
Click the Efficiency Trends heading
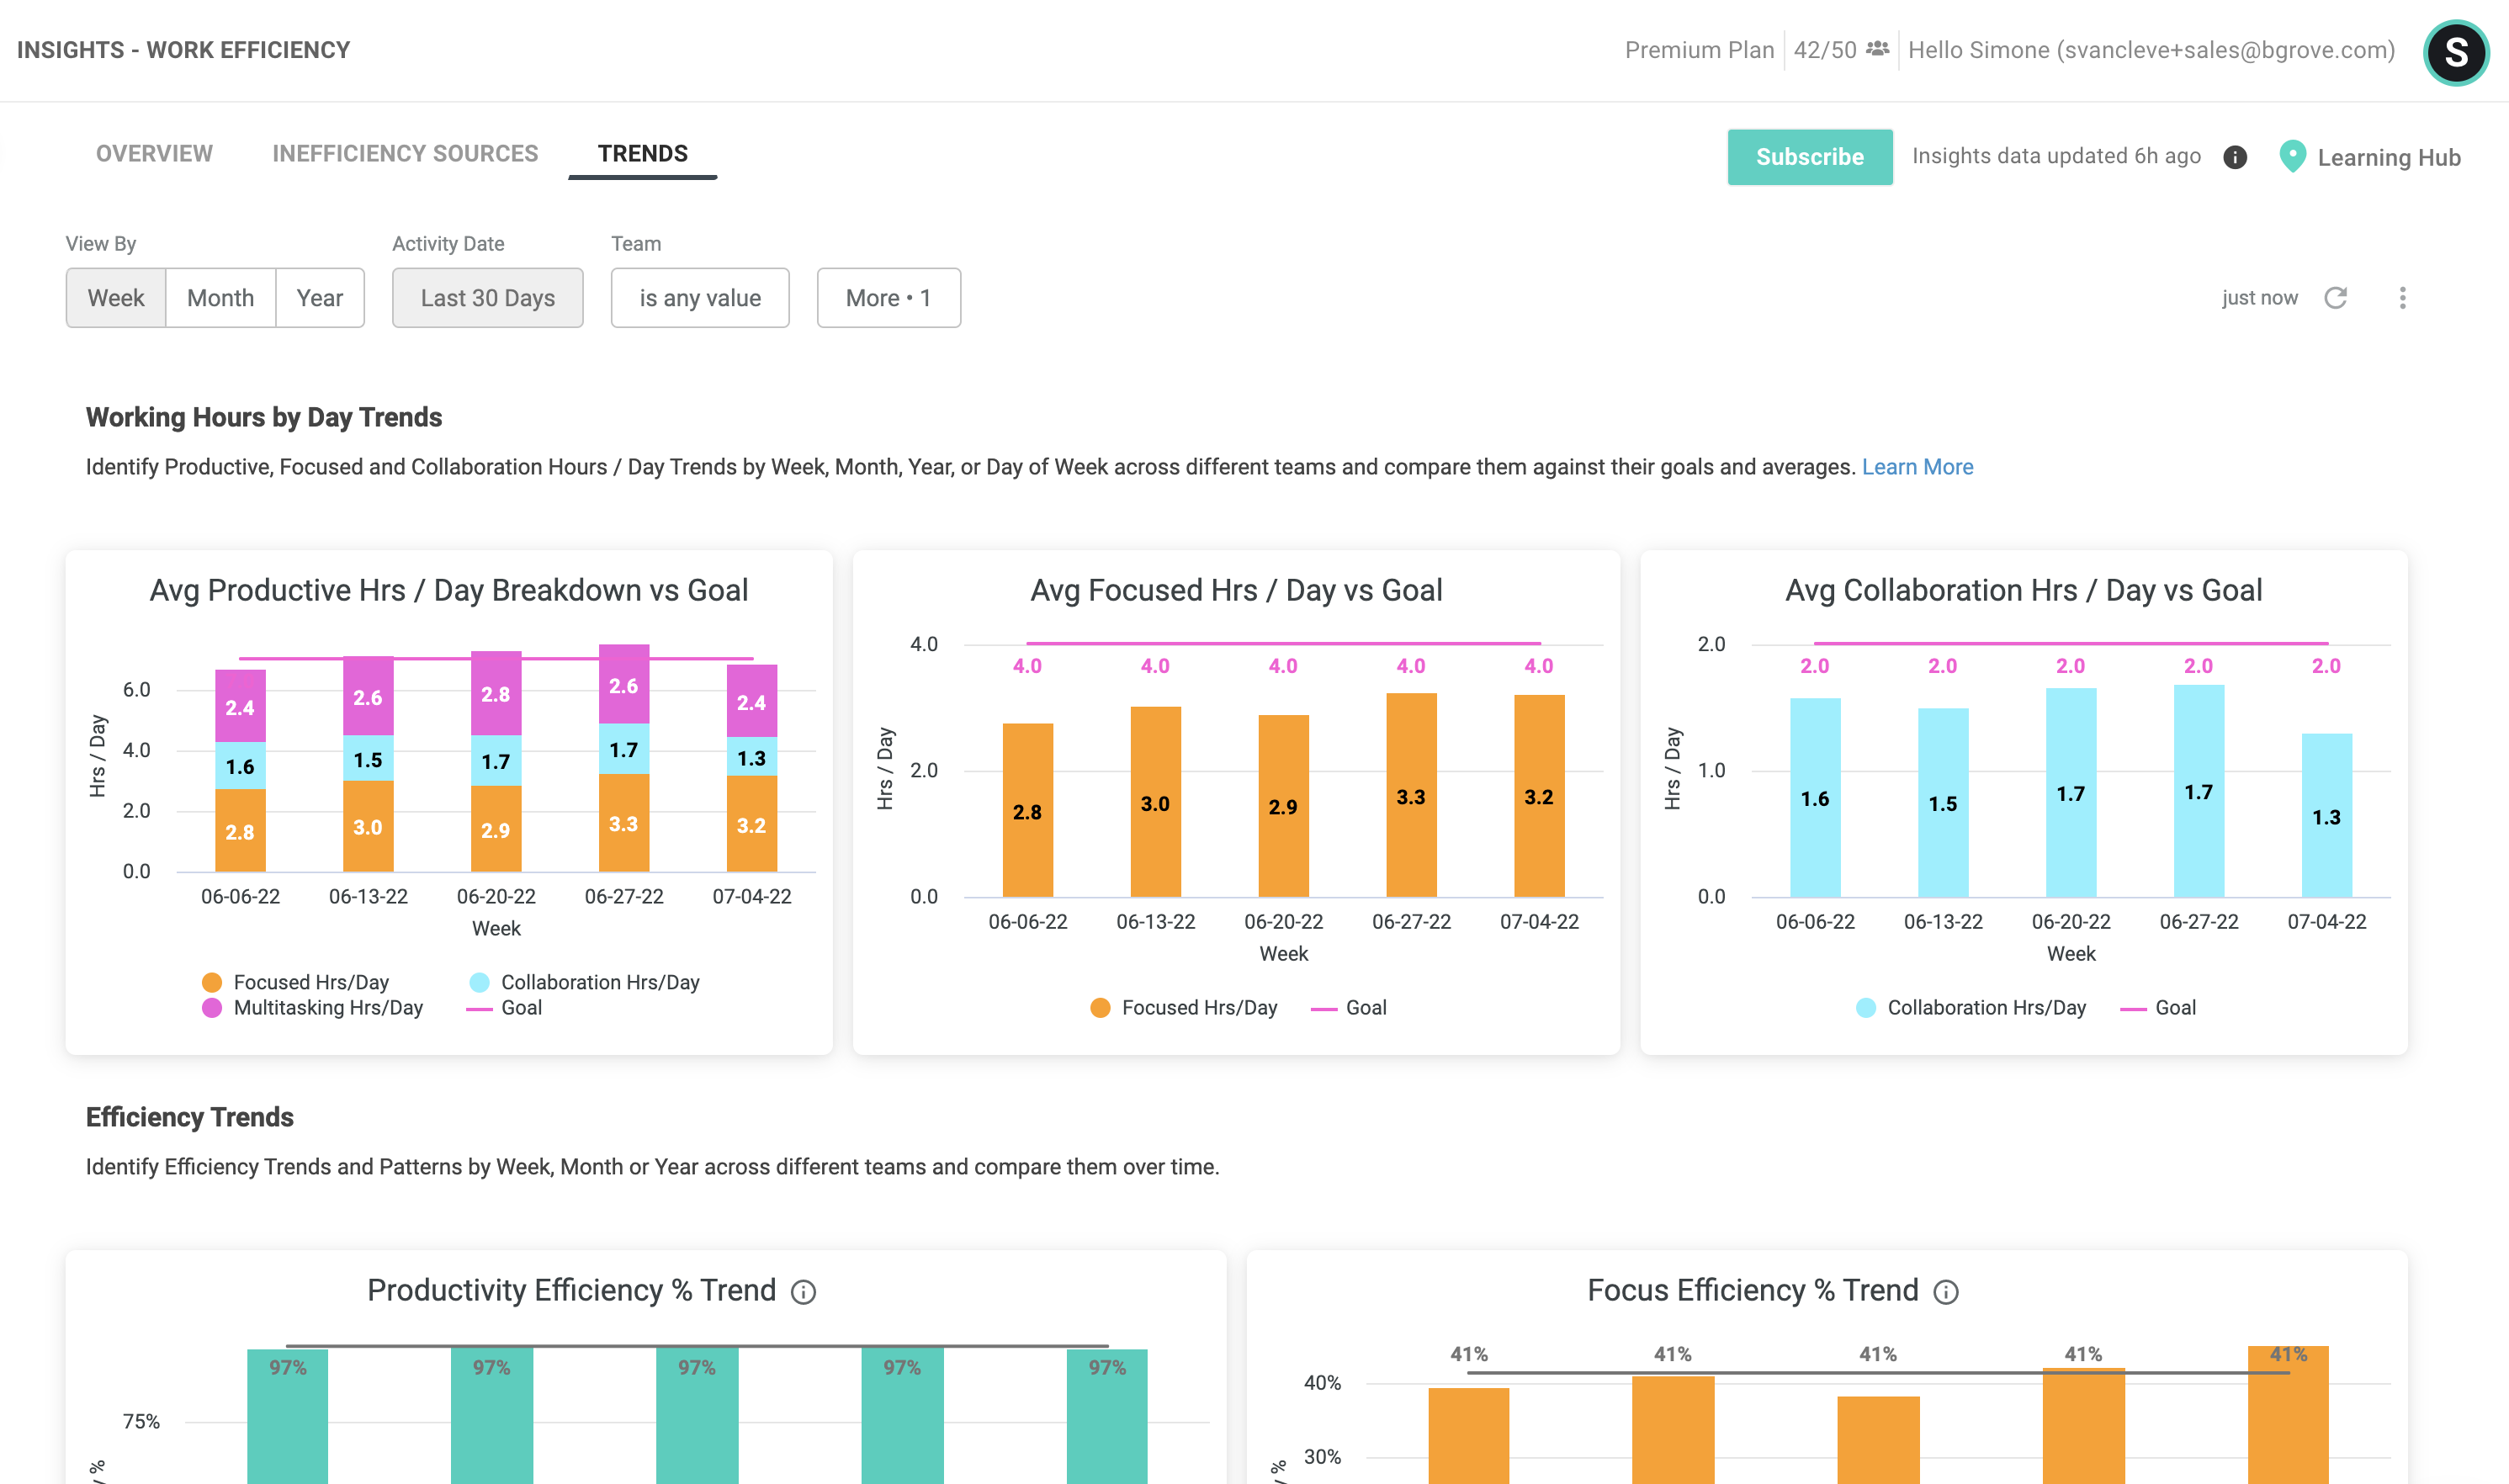pos(189,1117)
